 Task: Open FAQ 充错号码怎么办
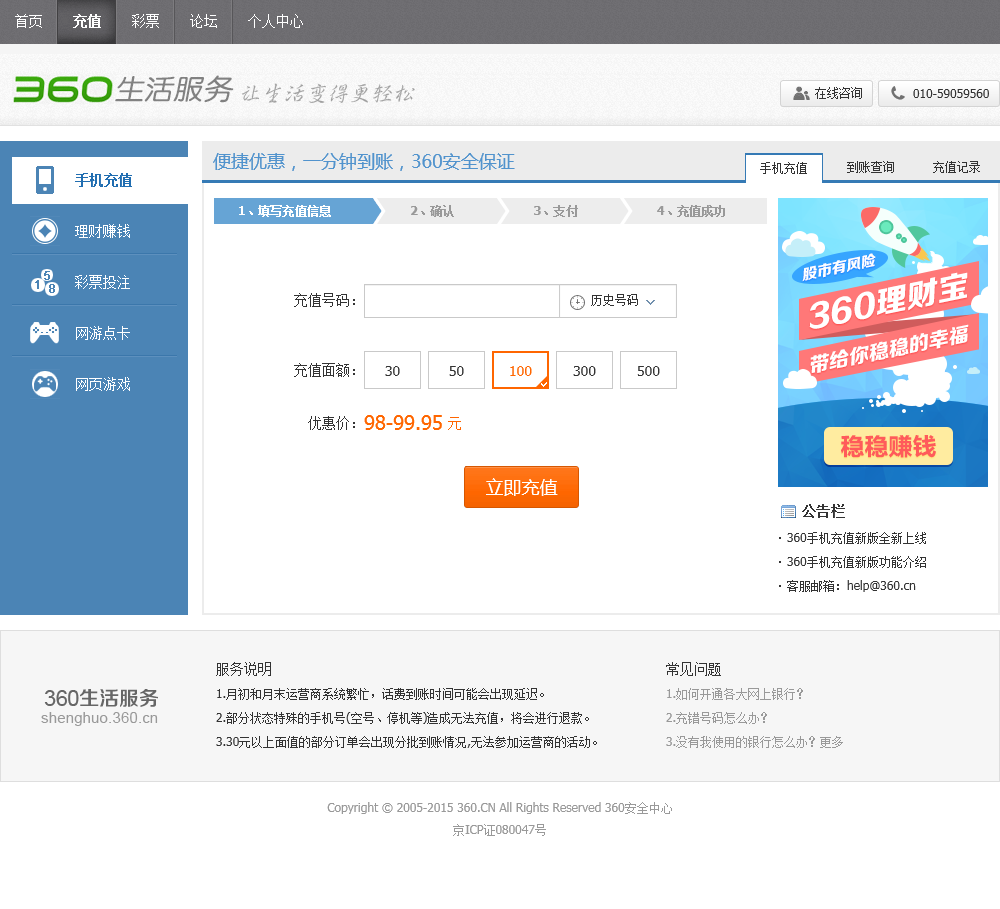716,718
